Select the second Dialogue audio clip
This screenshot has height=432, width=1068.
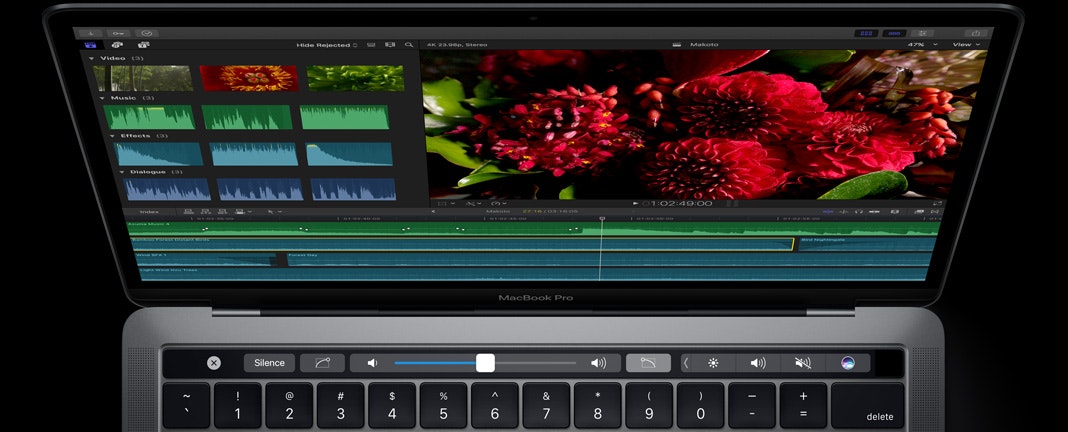click(260, 189)
